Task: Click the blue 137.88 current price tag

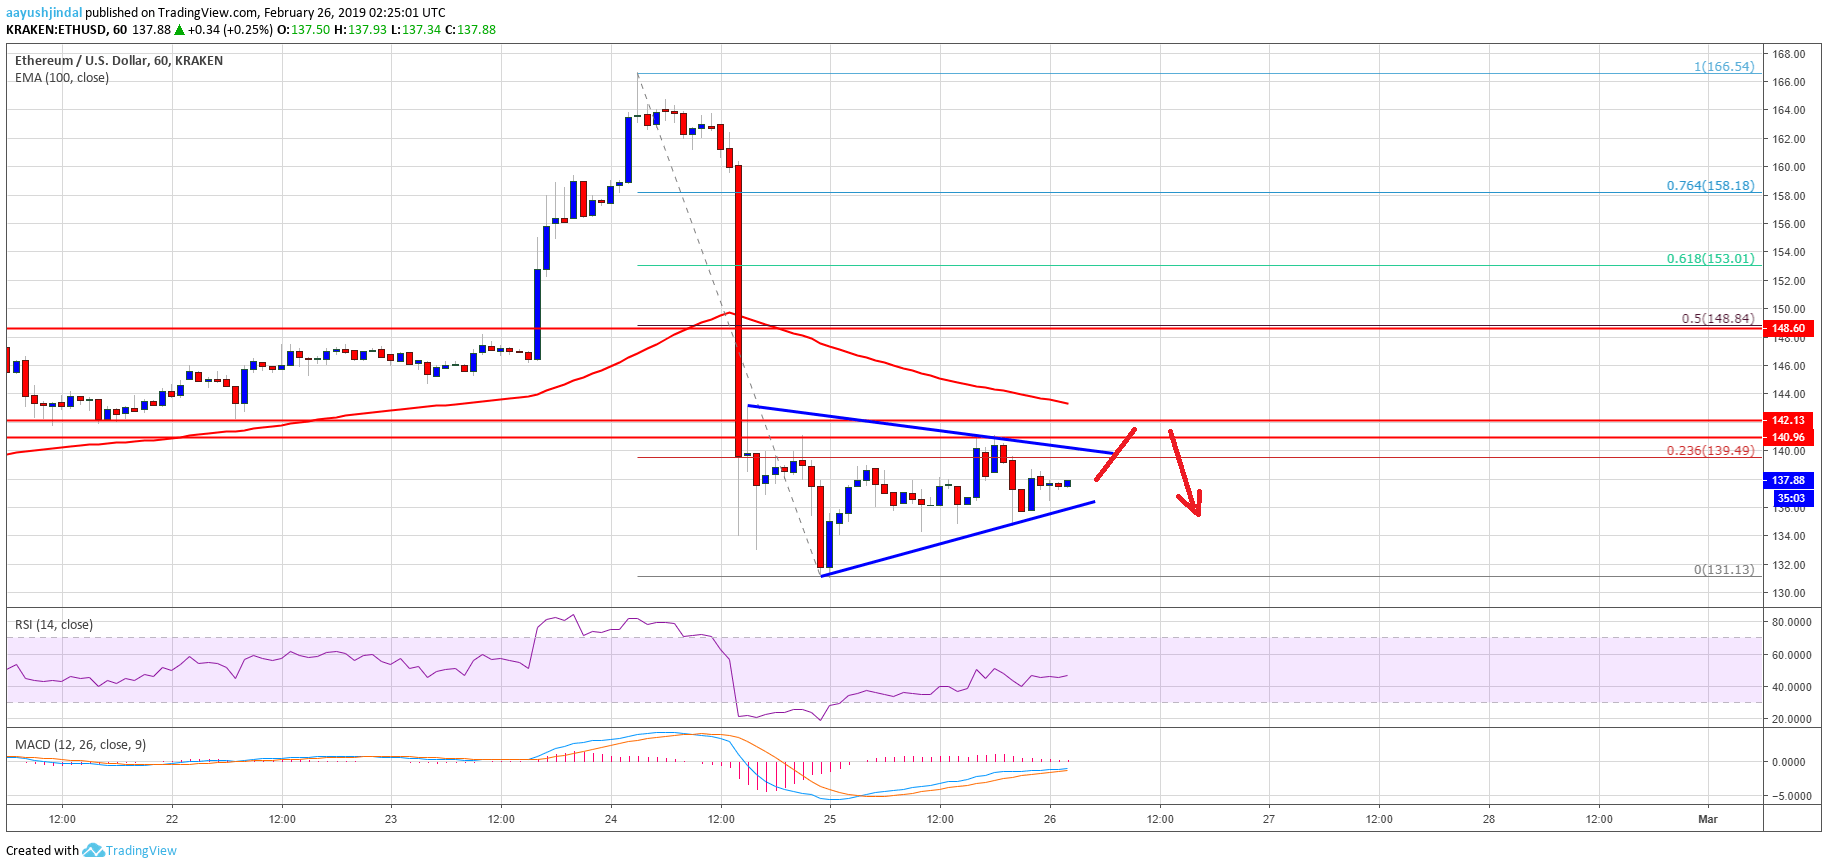Action: (1788, 480)
